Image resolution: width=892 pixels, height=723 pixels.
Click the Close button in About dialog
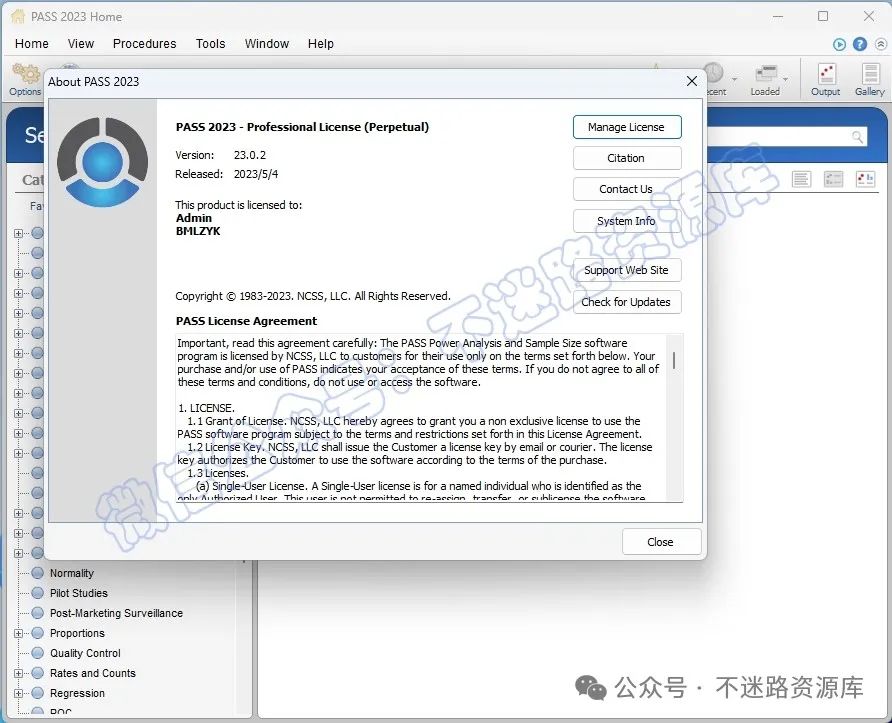(x=661, y=542)
